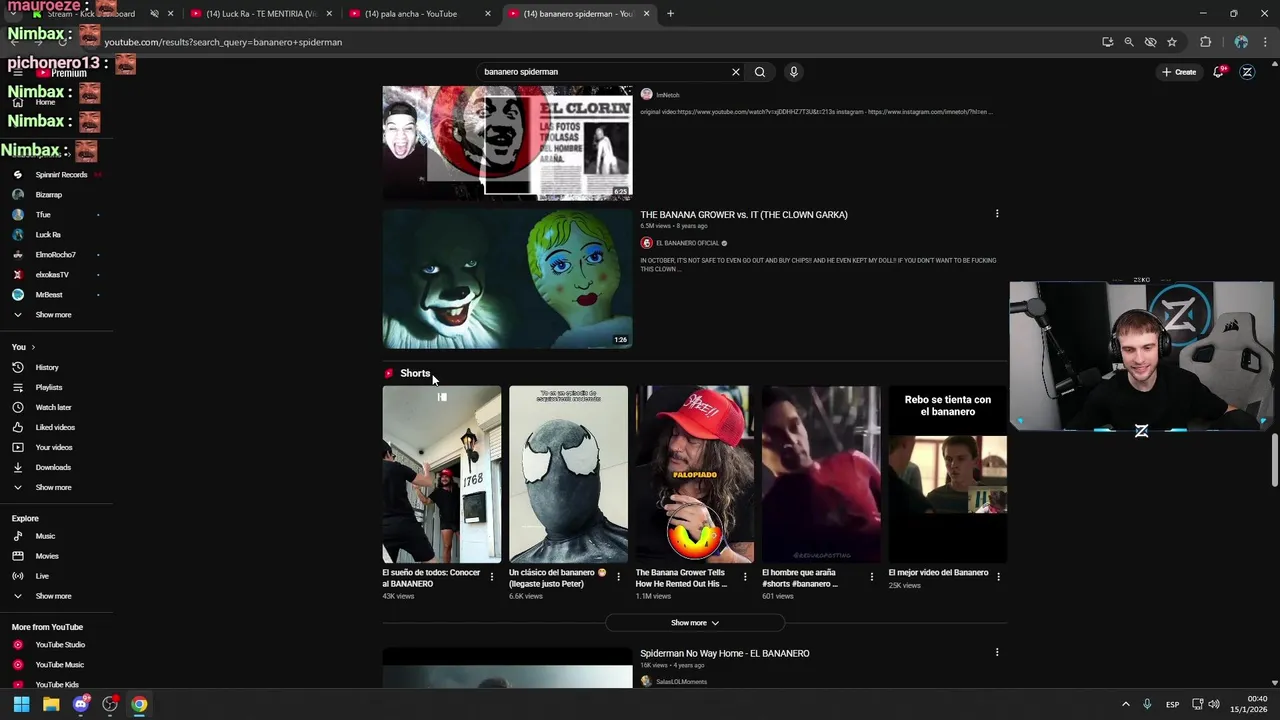Viewport: 1280px width, 720px height.
Task: Expand the Explore section Show more
Action: tap(53, 596)
